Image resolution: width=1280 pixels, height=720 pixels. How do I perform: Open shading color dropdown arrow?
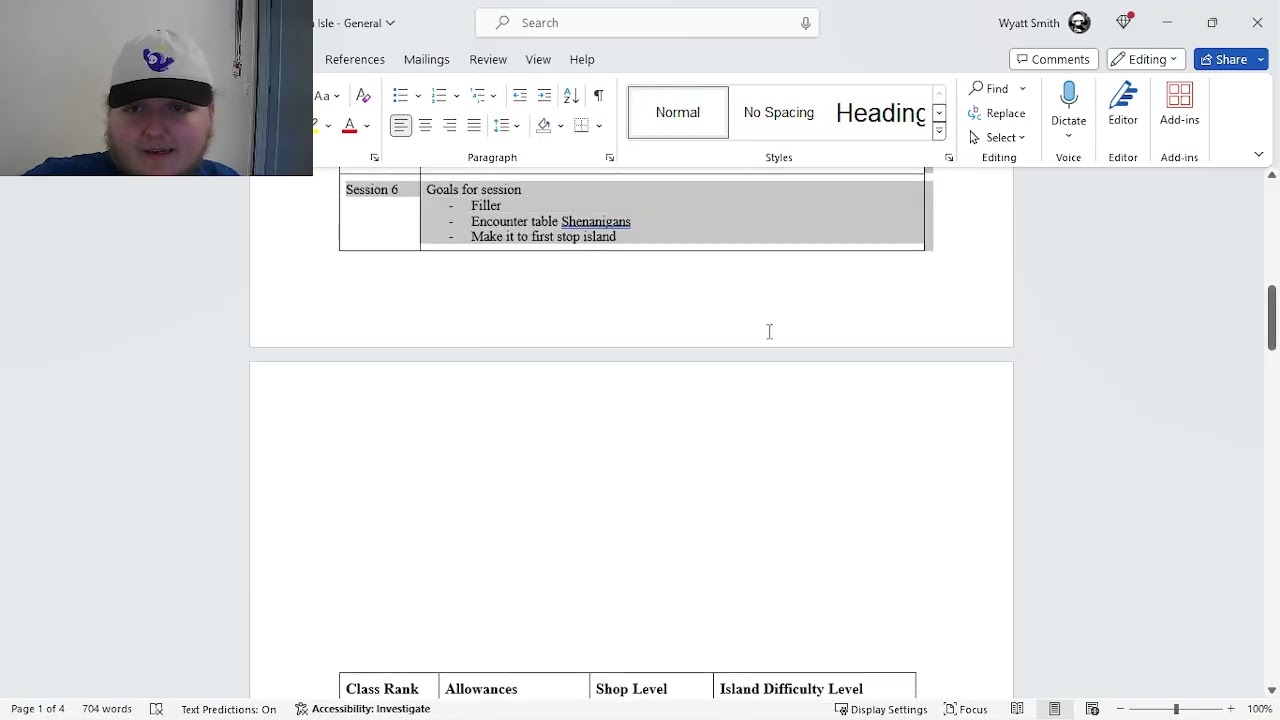[560, 126]
